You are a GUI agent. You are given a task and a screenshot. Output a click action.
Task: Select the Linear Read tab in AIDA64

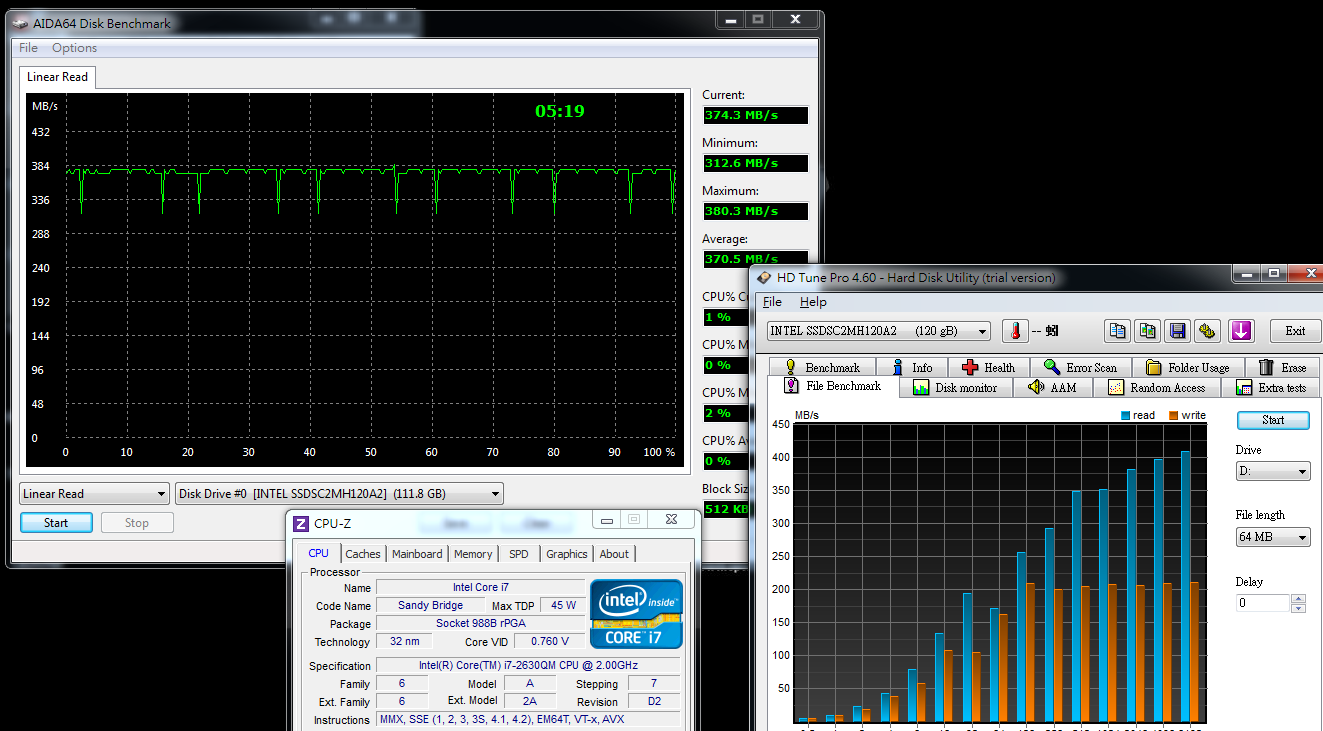[57, 77]
